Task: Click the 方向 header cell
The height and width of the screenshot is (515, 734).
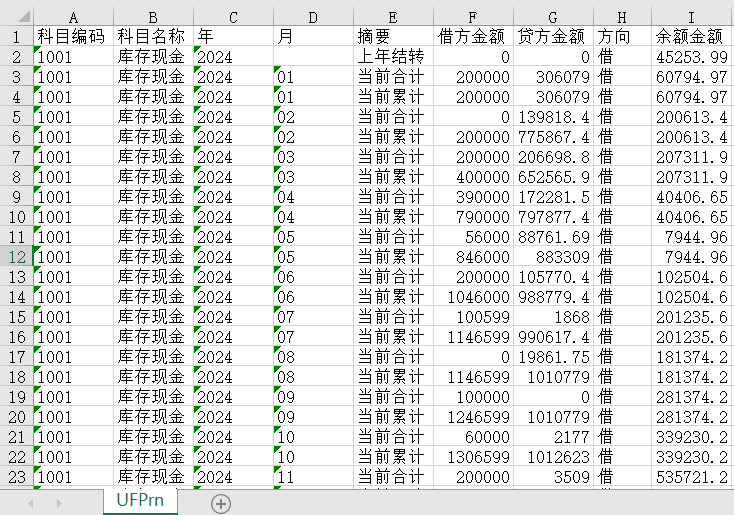Action: click(x=623, y=36)
